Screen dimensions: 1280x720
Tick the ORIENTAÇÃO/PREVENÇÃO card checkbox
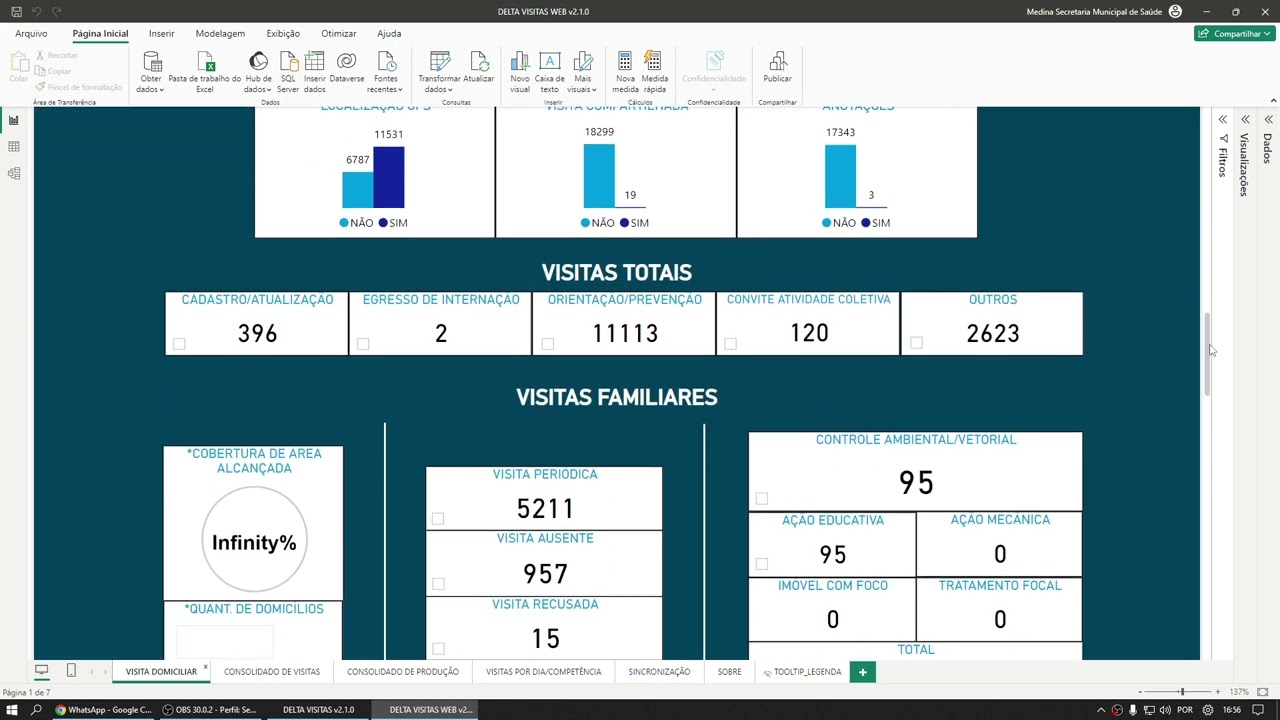(x=547, y=344)
